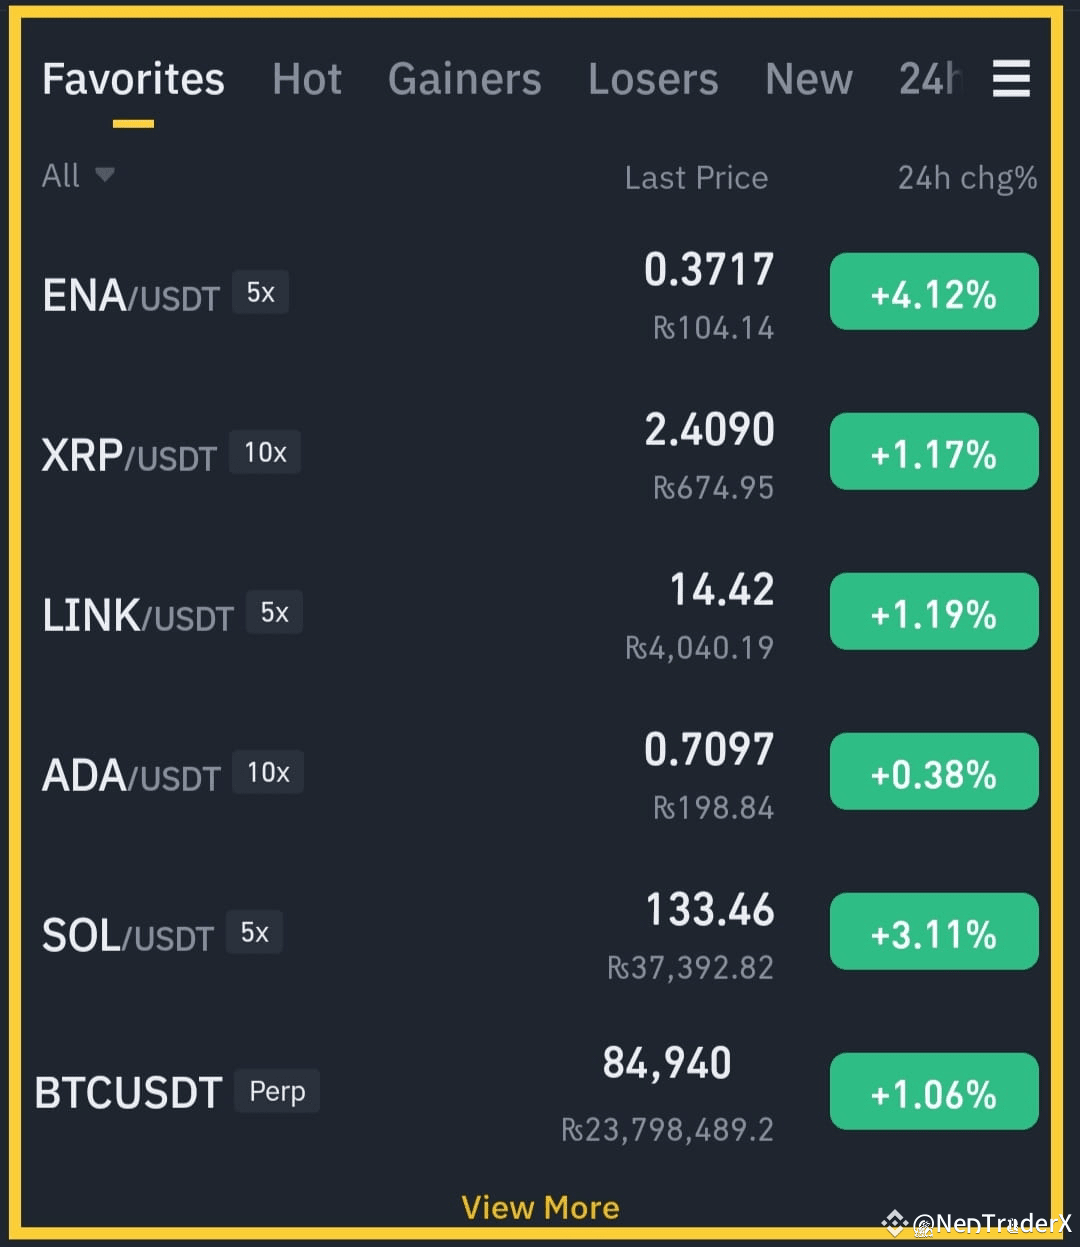Toggle the SOL +3.11% change badge
Viewport: 1080px width, 1247px height.
click(934, 932)
